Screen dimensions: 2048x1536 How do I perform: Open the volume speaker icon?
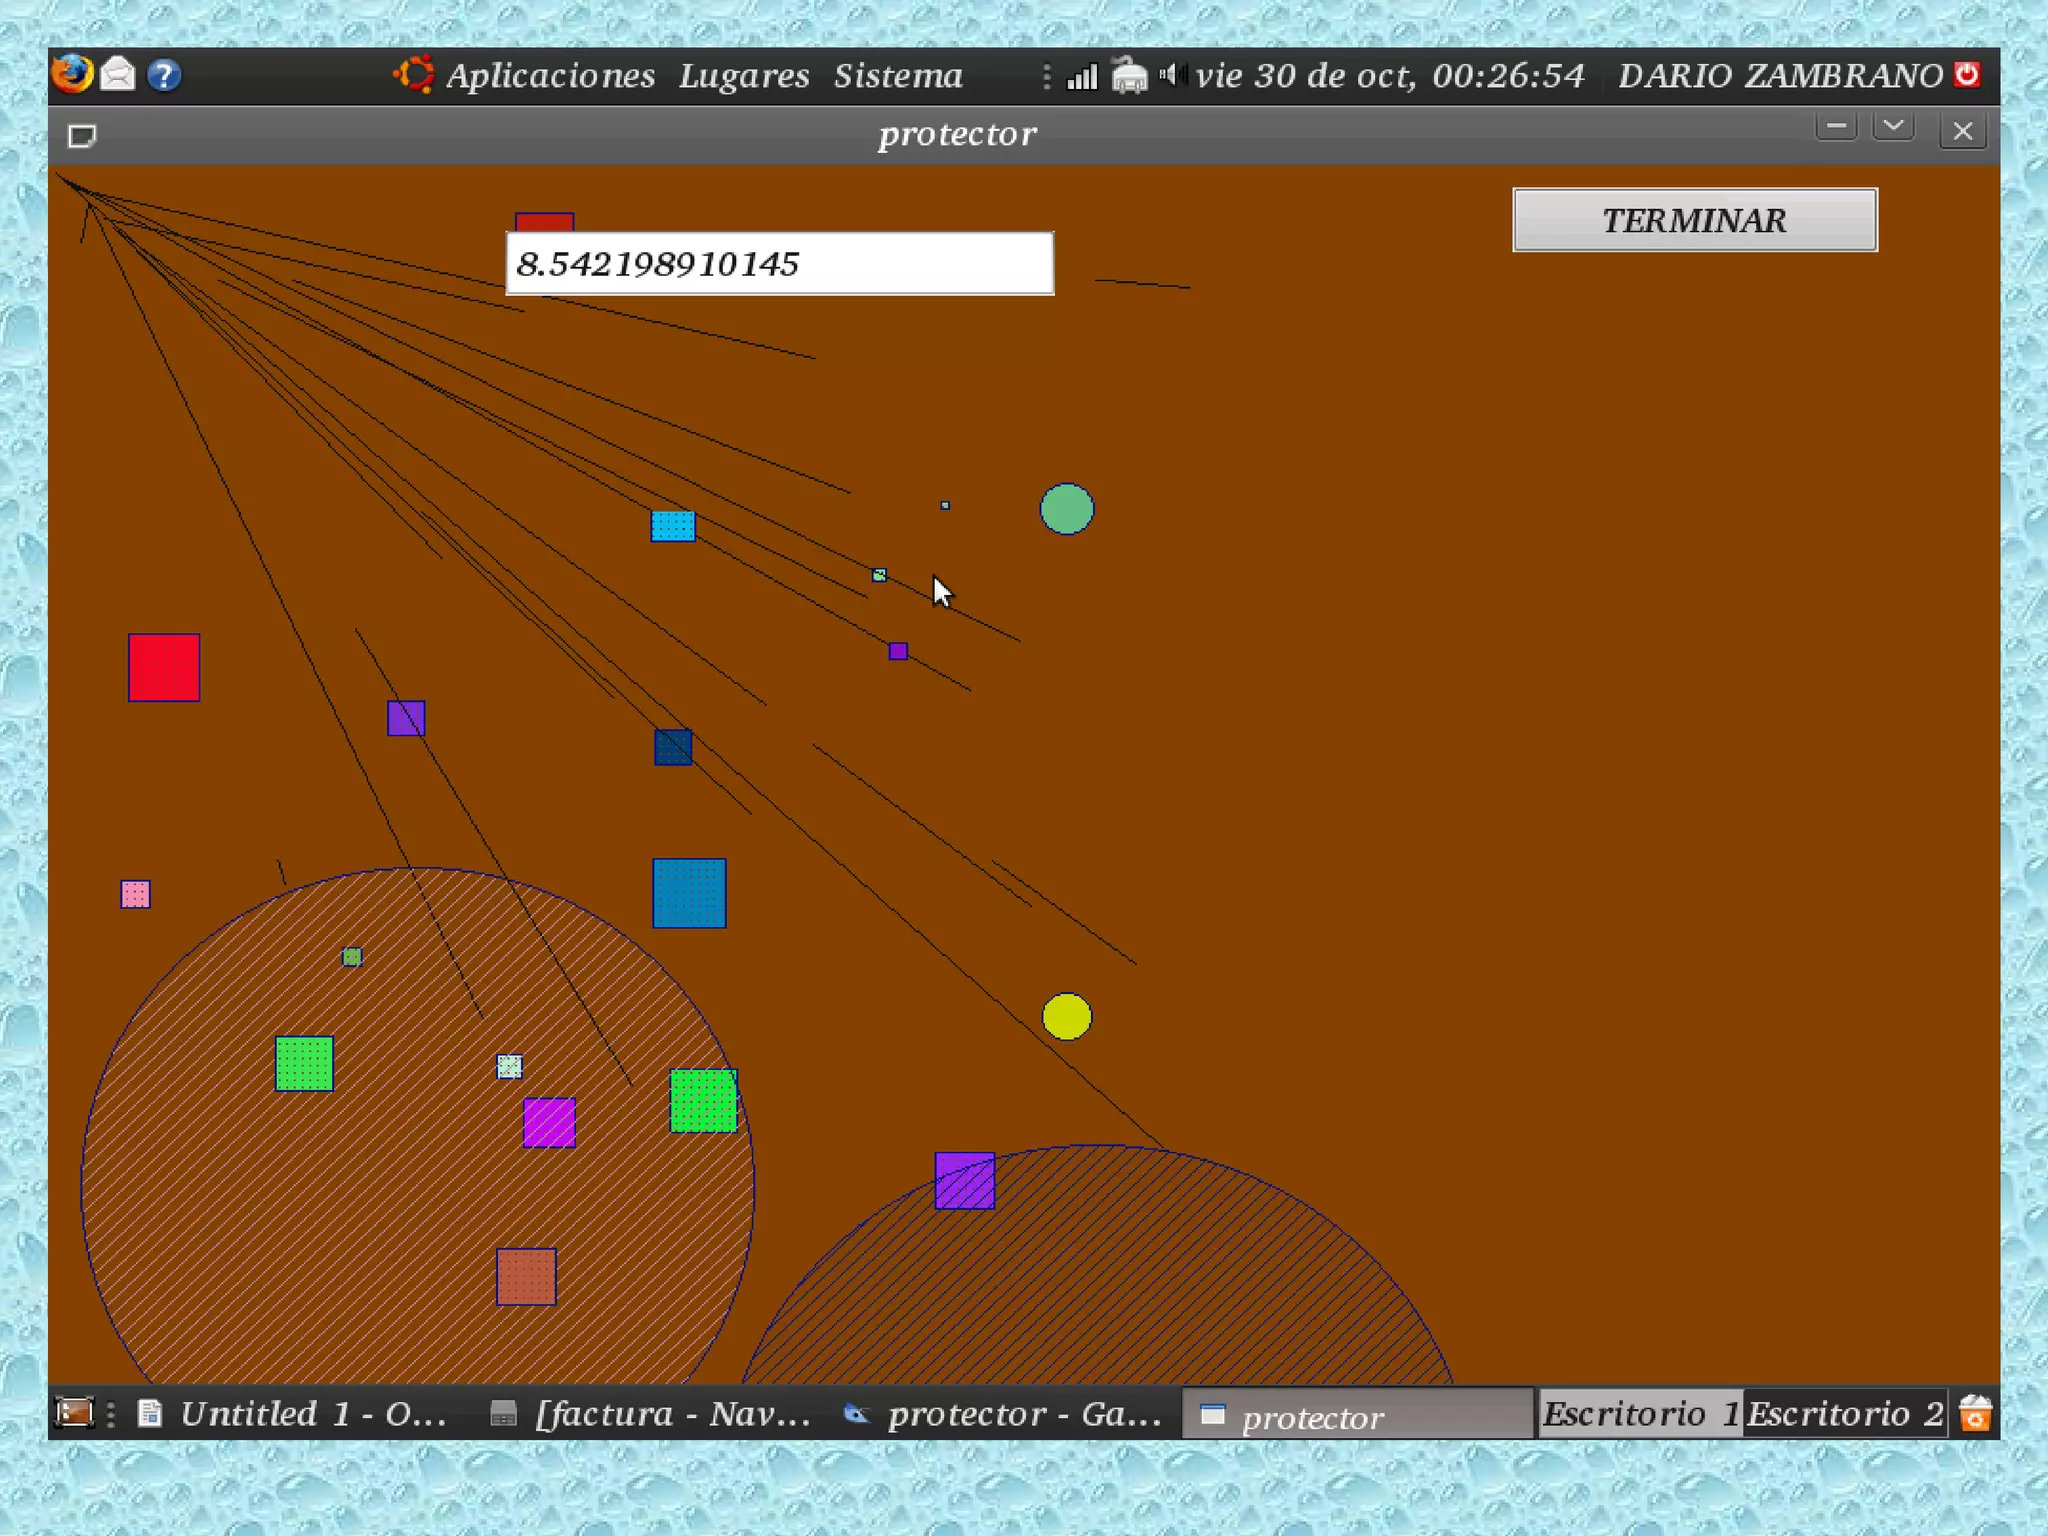pos(1171,75)
